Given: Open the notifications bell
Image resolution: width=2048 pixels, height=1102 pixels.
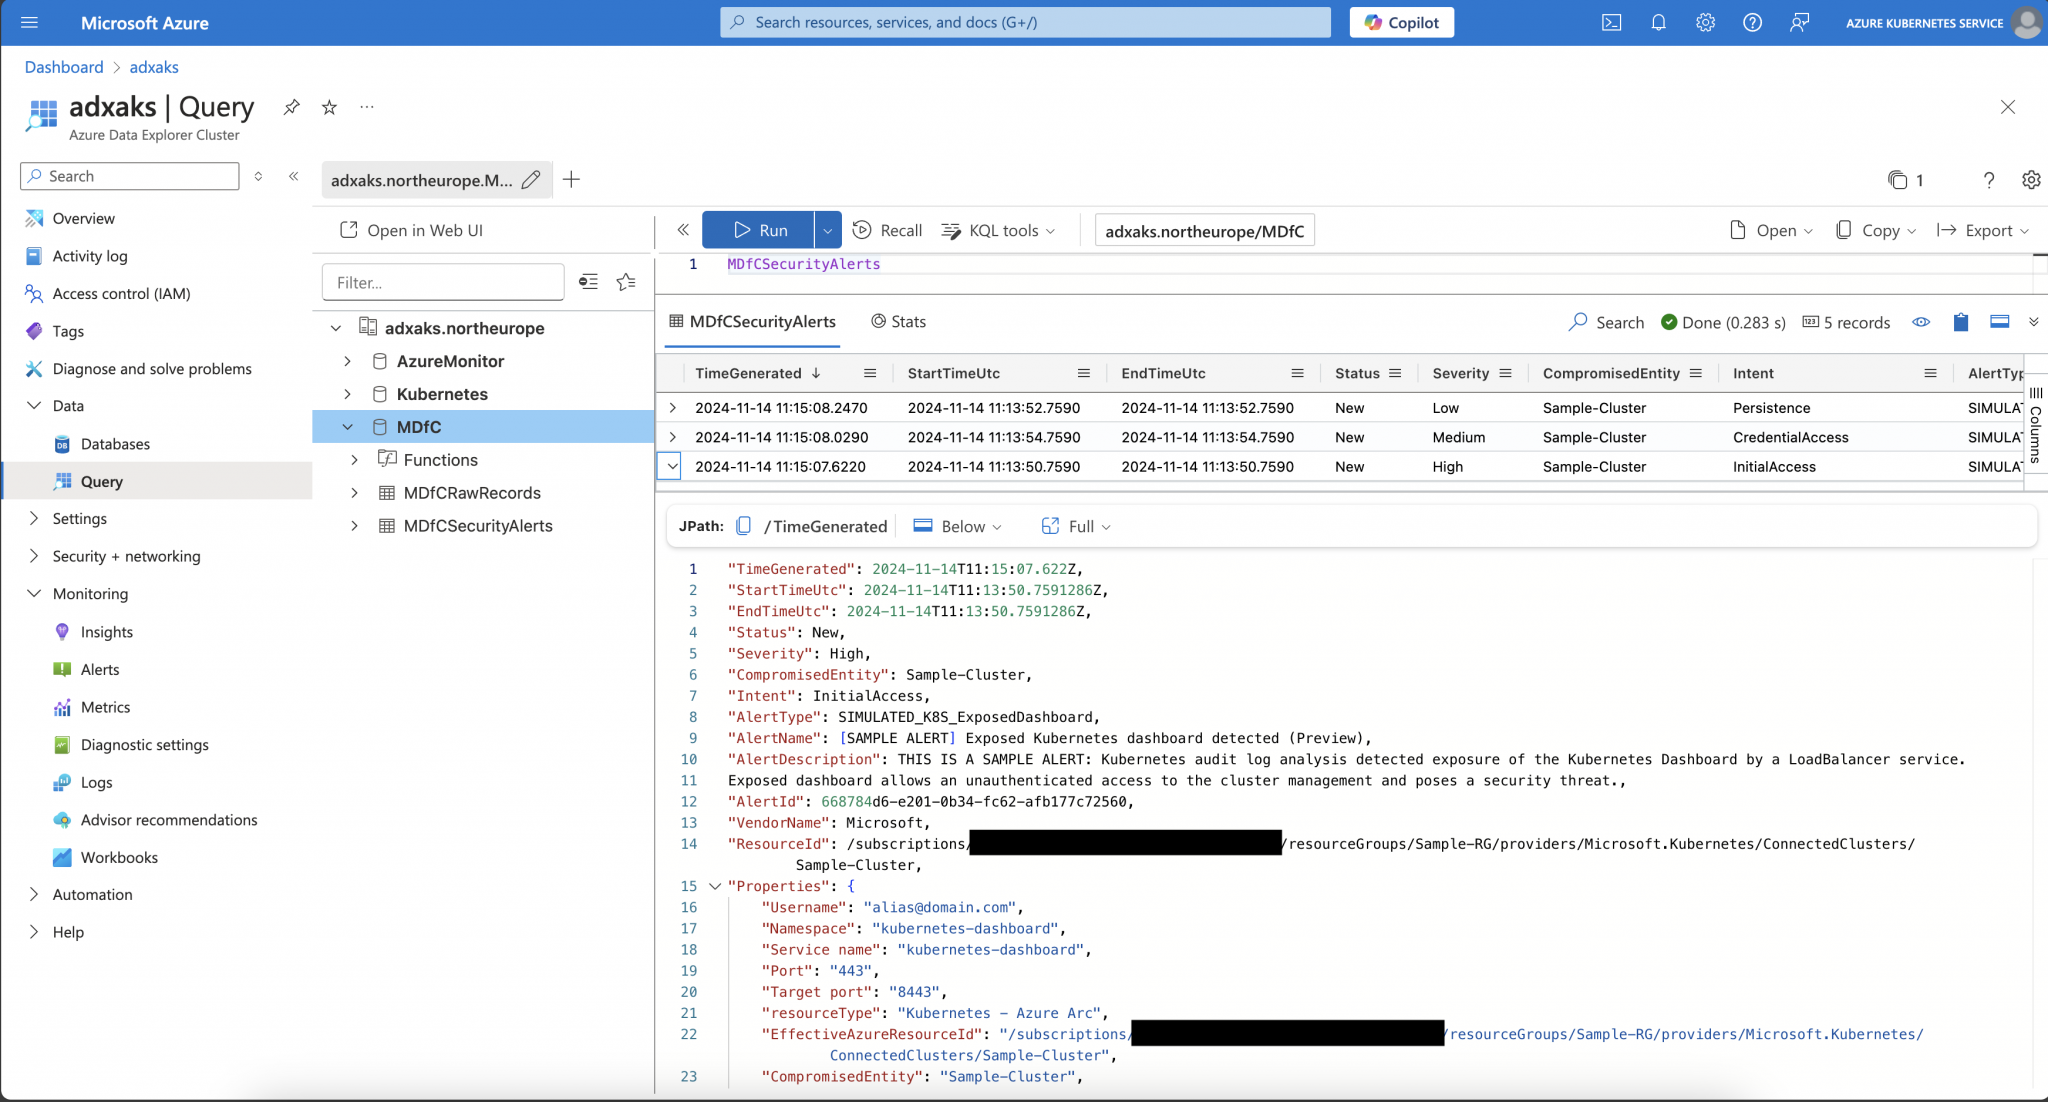Looking at the screenshot, I should point(1658,22).
